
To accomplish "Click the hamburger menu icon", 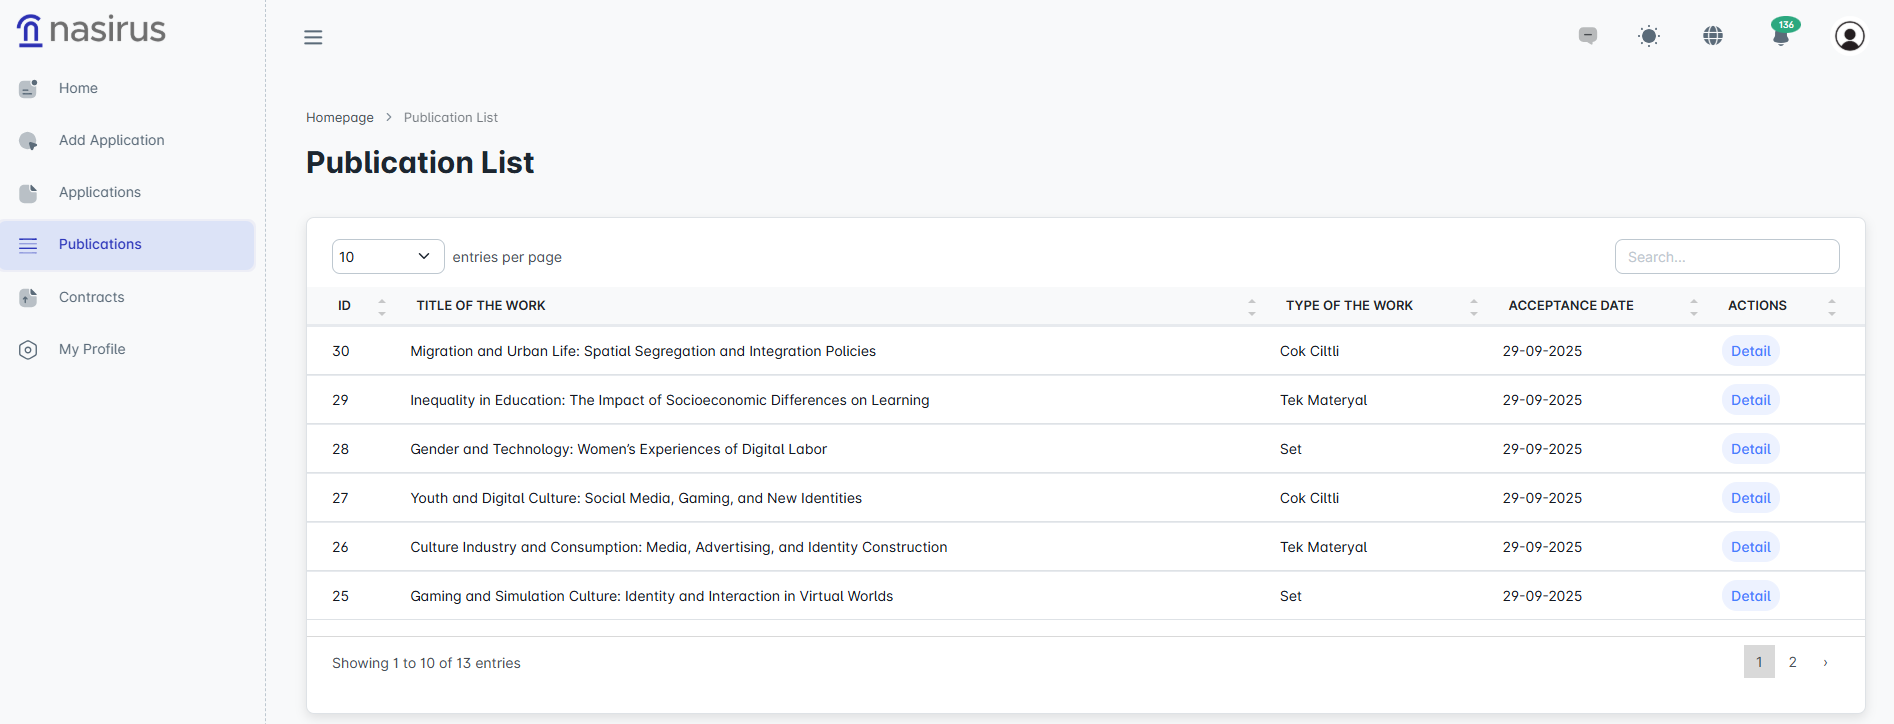I will pyautogui.click(x=313, y=37).
